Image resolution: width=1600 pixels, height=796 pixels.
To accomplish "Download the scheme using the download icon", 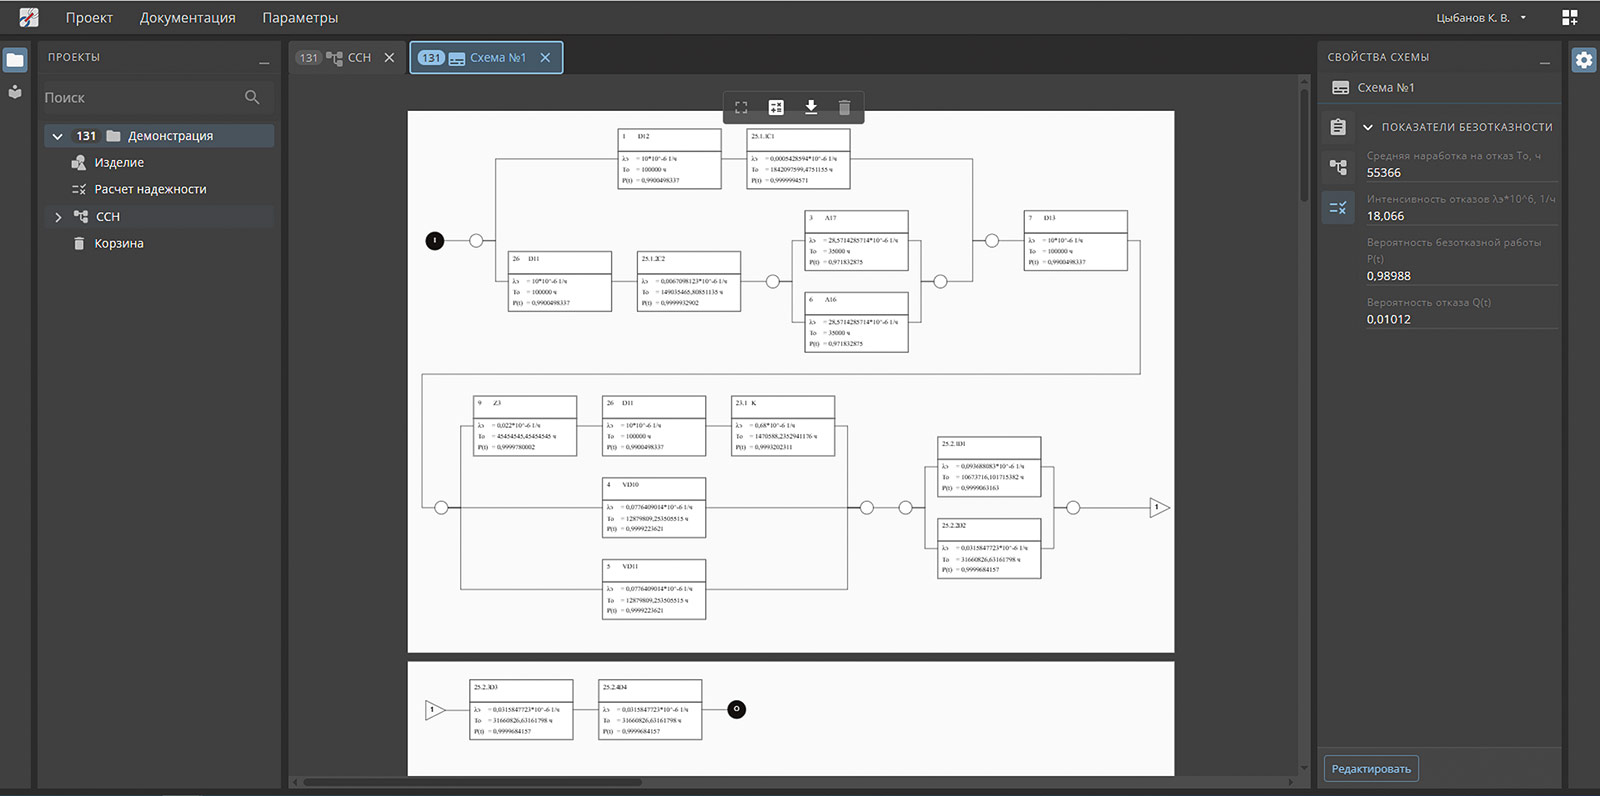I will tap(811, 107).
